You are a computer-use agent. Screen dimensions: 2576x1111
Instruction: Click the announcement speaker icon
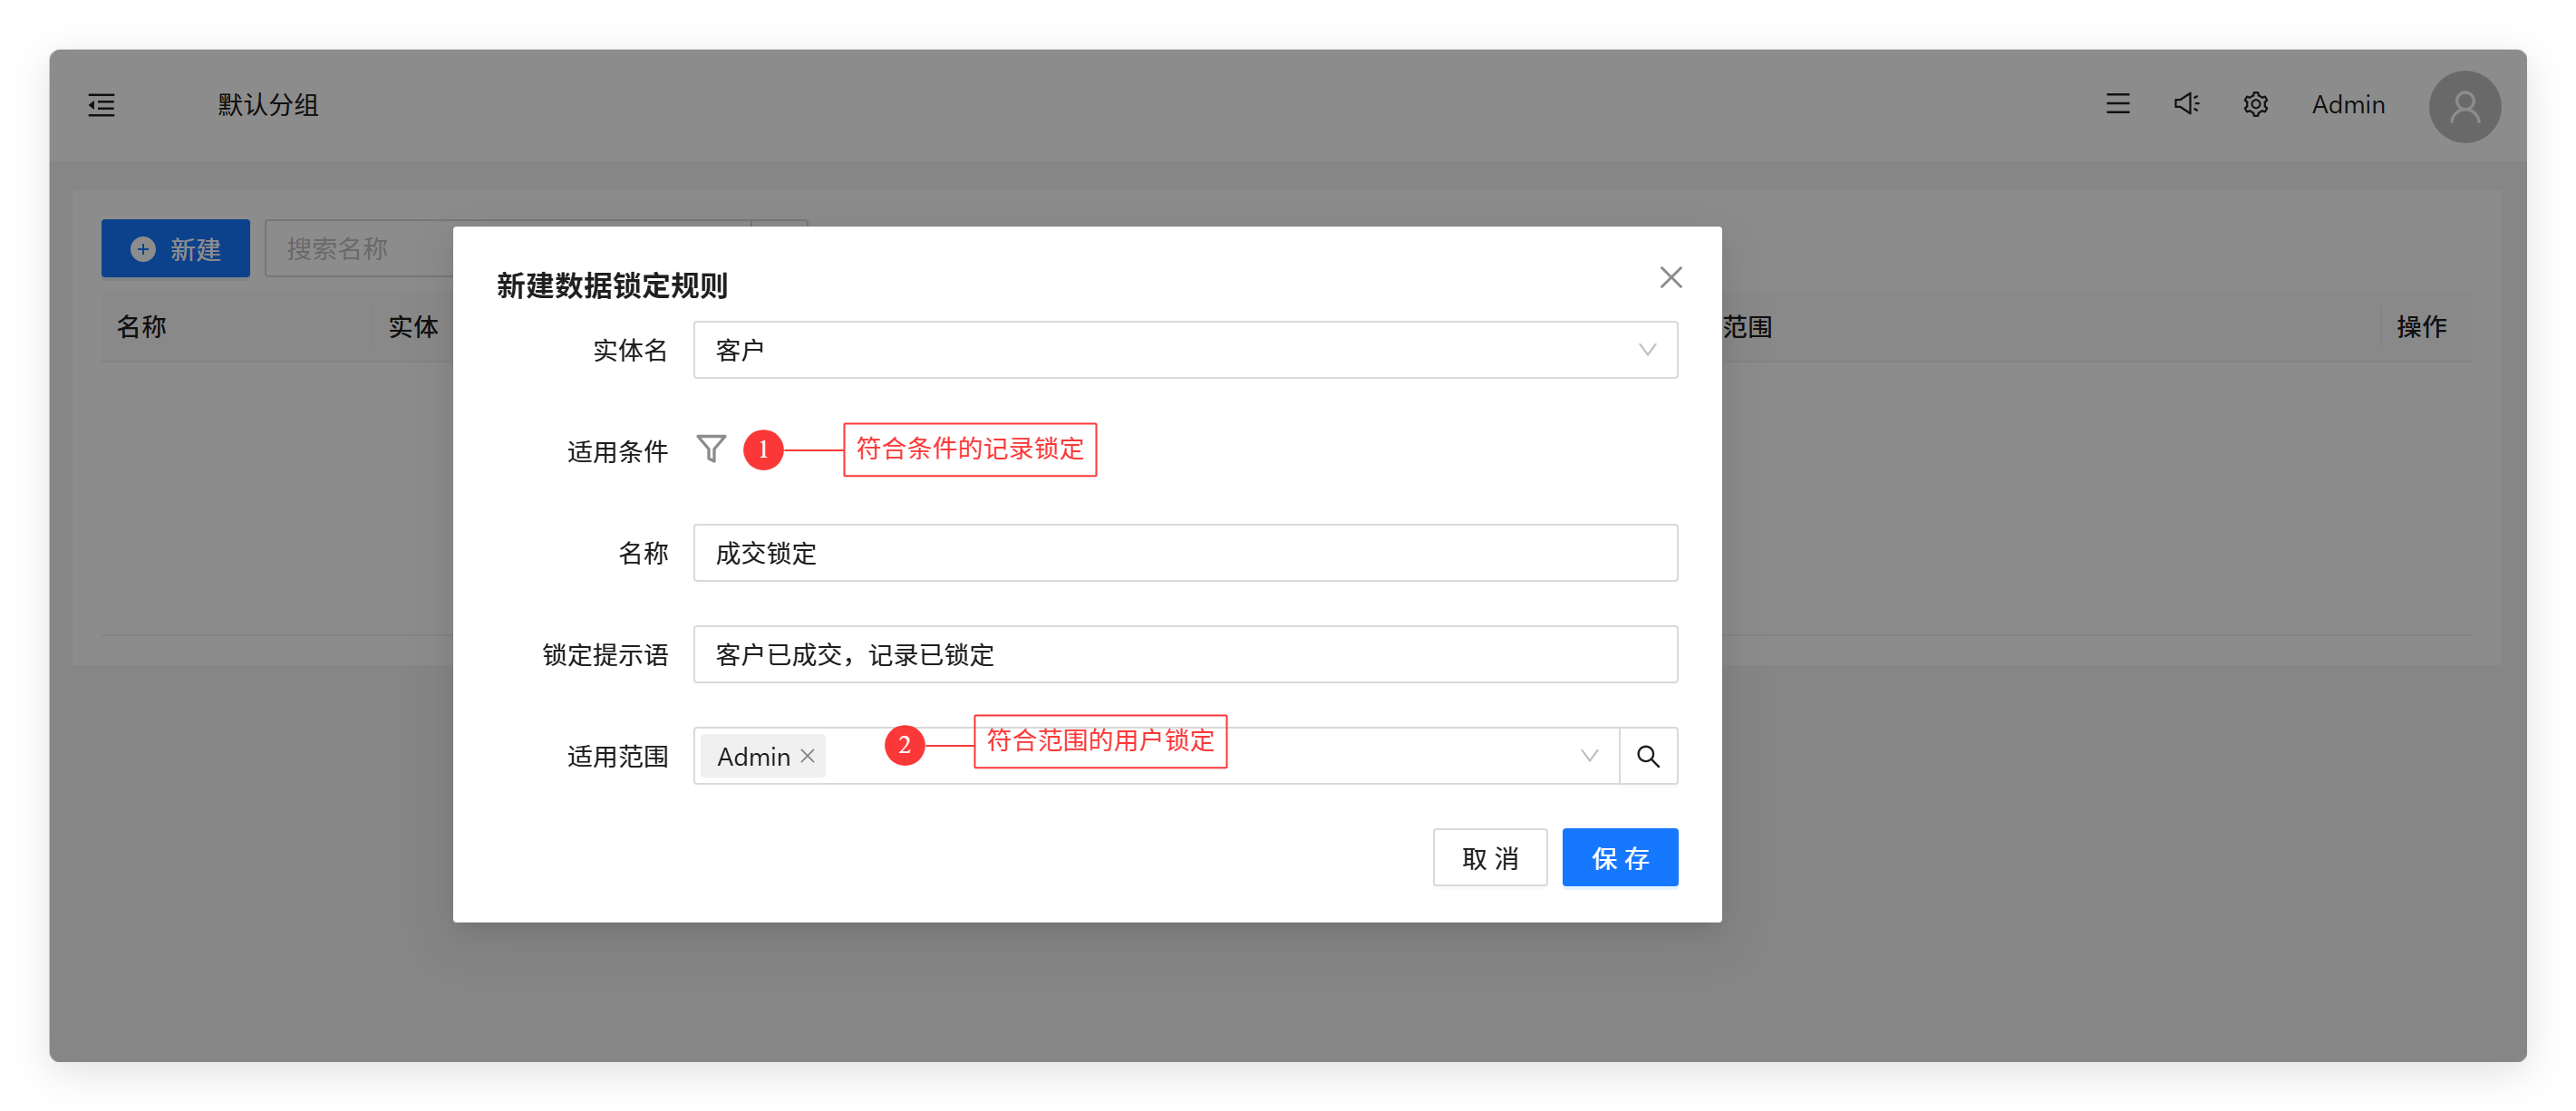click(x=2186, y=104)
